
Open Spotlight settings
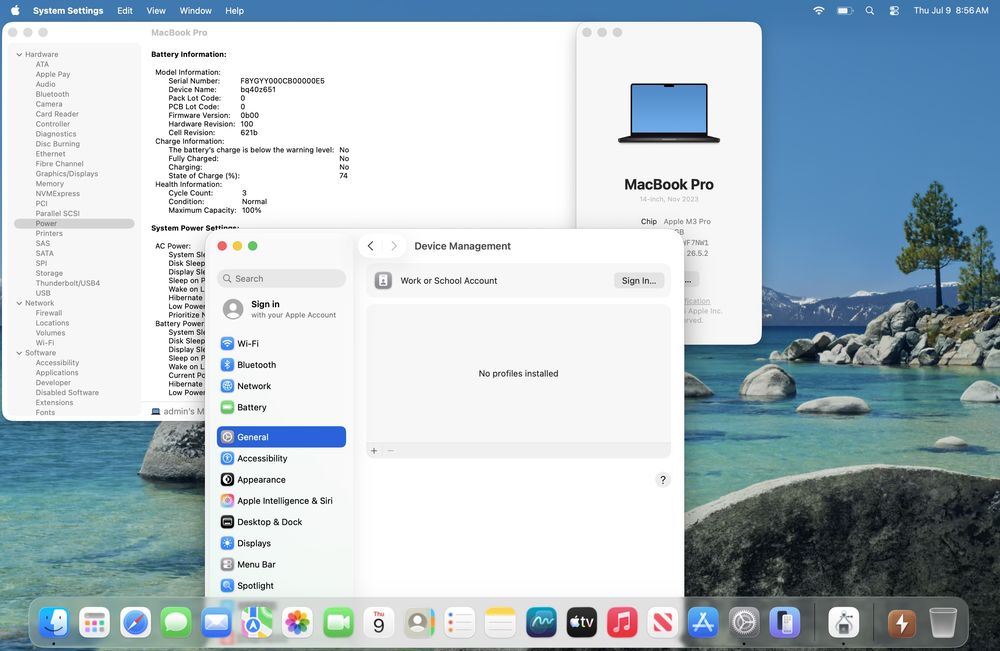coord(281,585)
